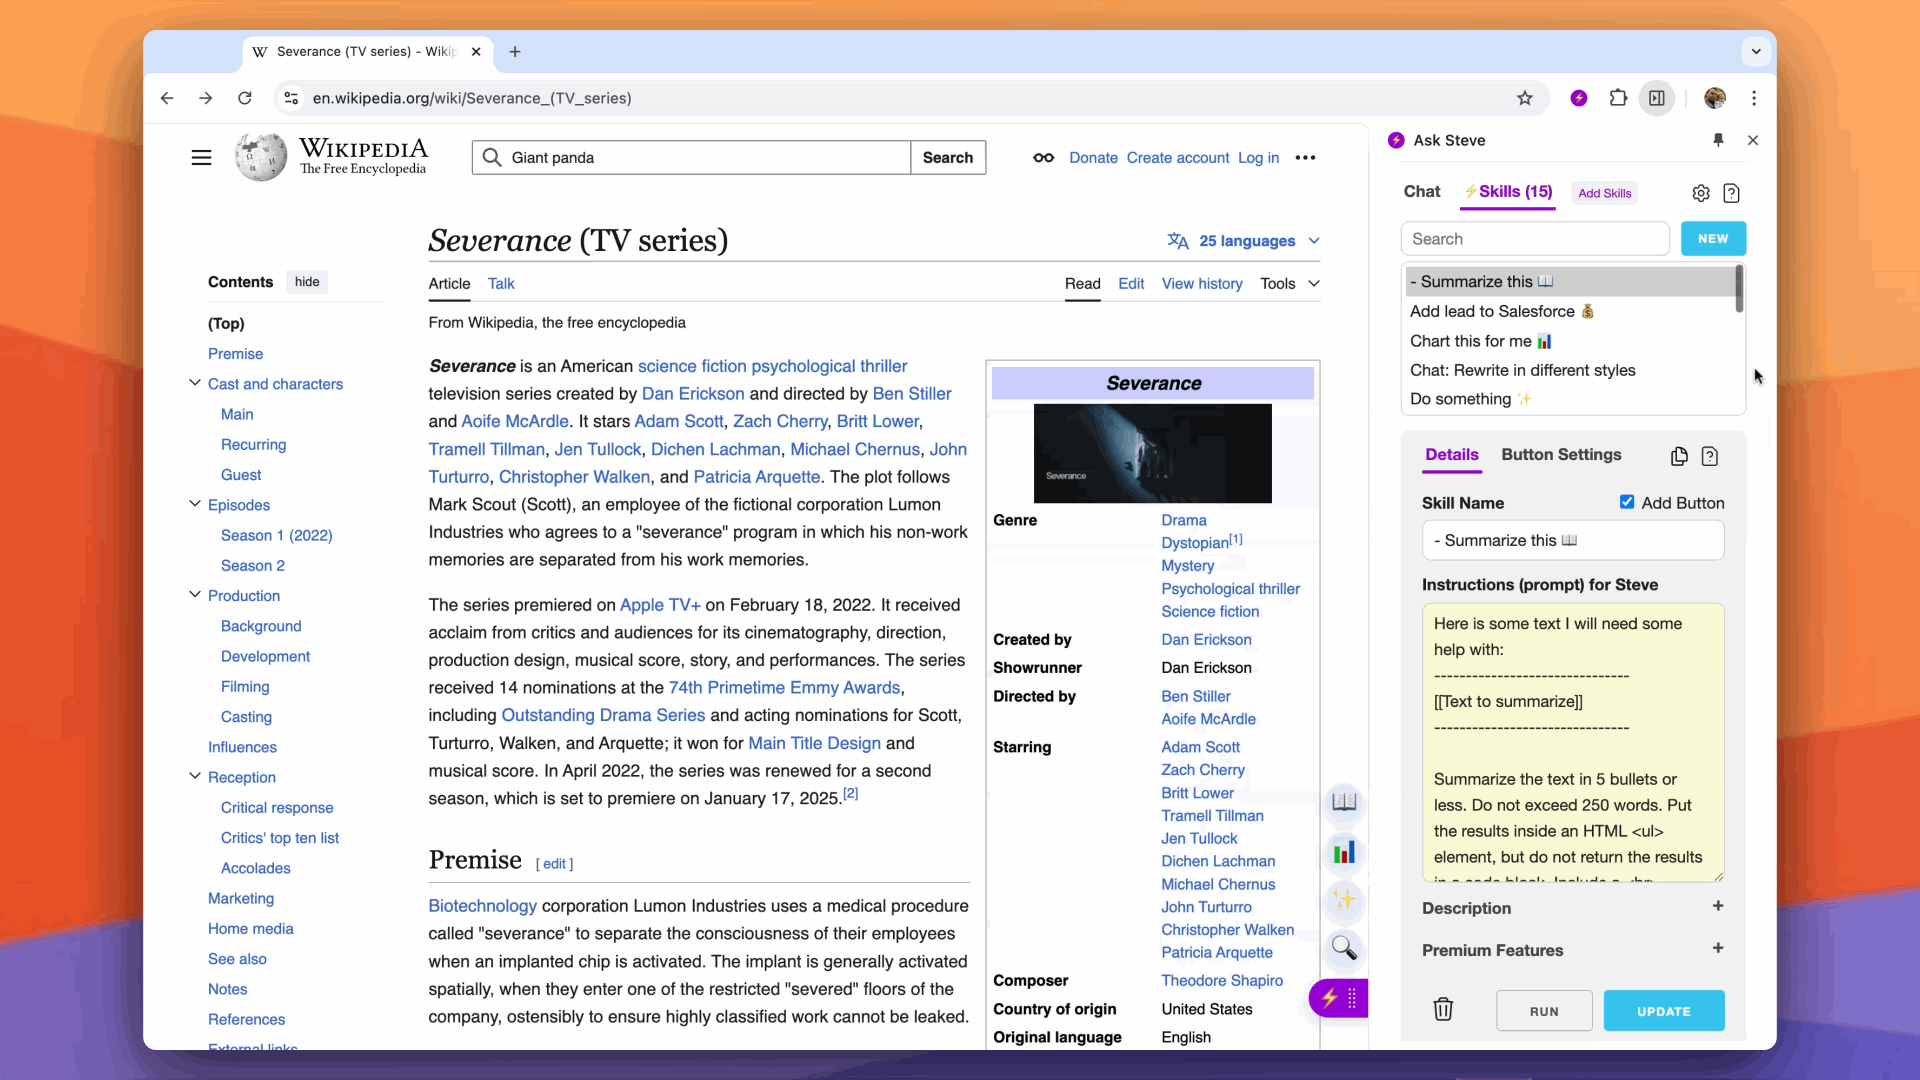The width and height of the screenshot is (1920, 1080).
Task: Click the floating bar chart icon
Action: click(1344, 852)
